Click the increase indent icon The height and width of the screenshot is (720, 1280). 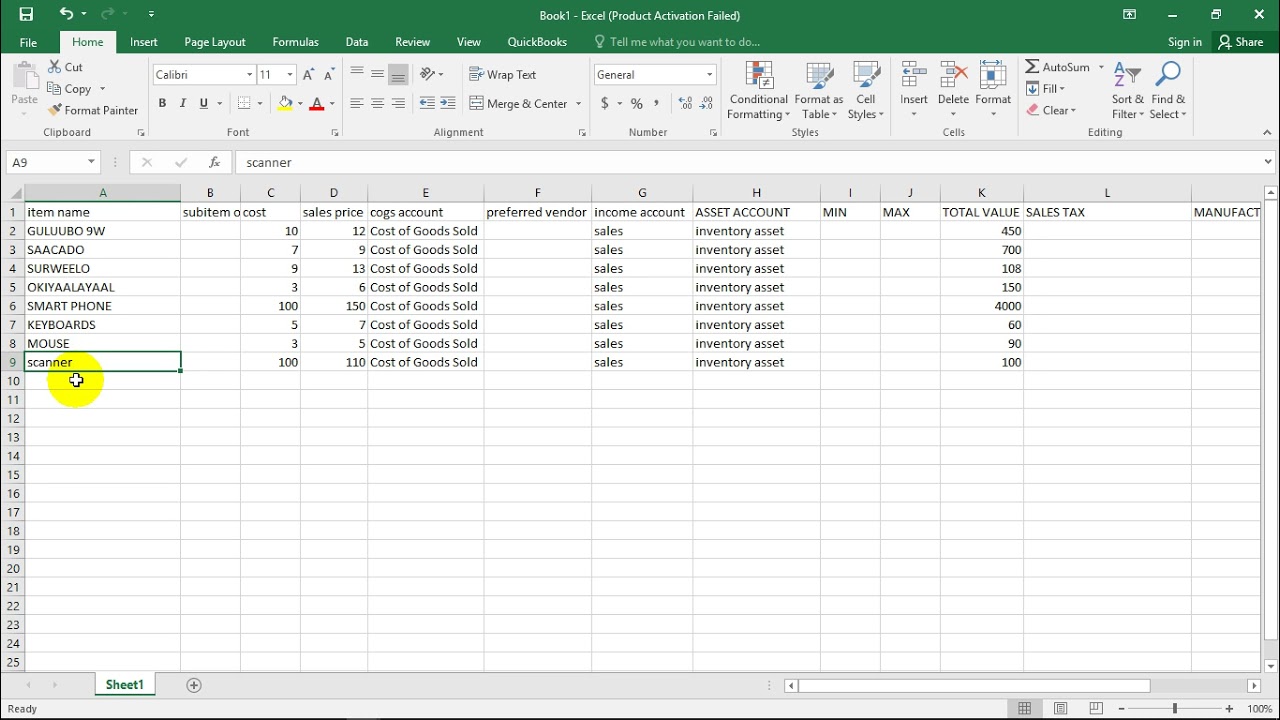[448, 104]
